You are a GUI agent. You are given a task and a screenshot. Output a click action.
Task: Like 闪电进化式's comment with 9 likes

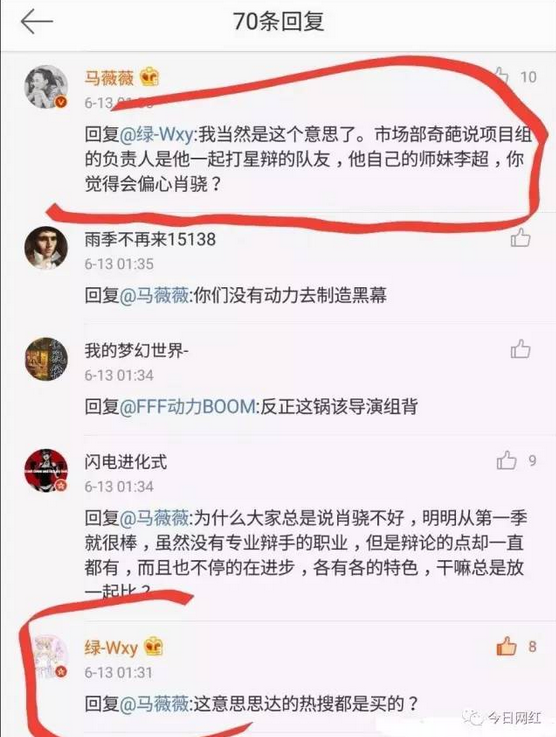[507, 460]
